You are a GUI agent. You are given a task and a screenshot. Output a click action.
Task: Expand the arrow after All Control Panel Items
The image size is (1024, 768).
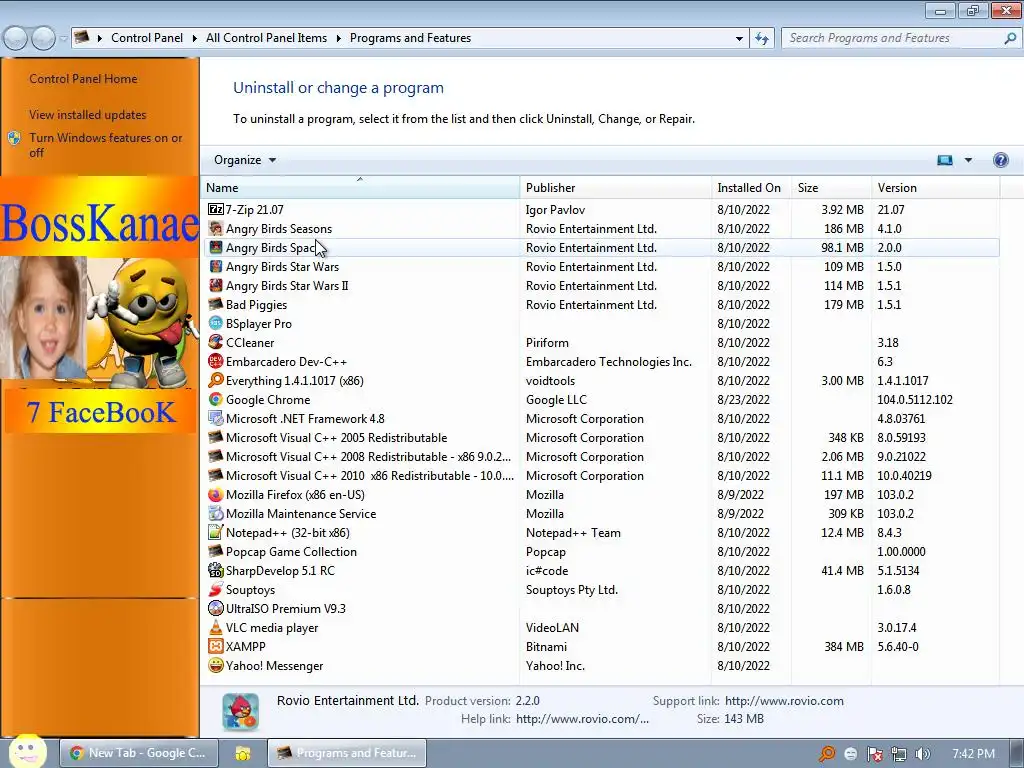[x=338, y=39]
